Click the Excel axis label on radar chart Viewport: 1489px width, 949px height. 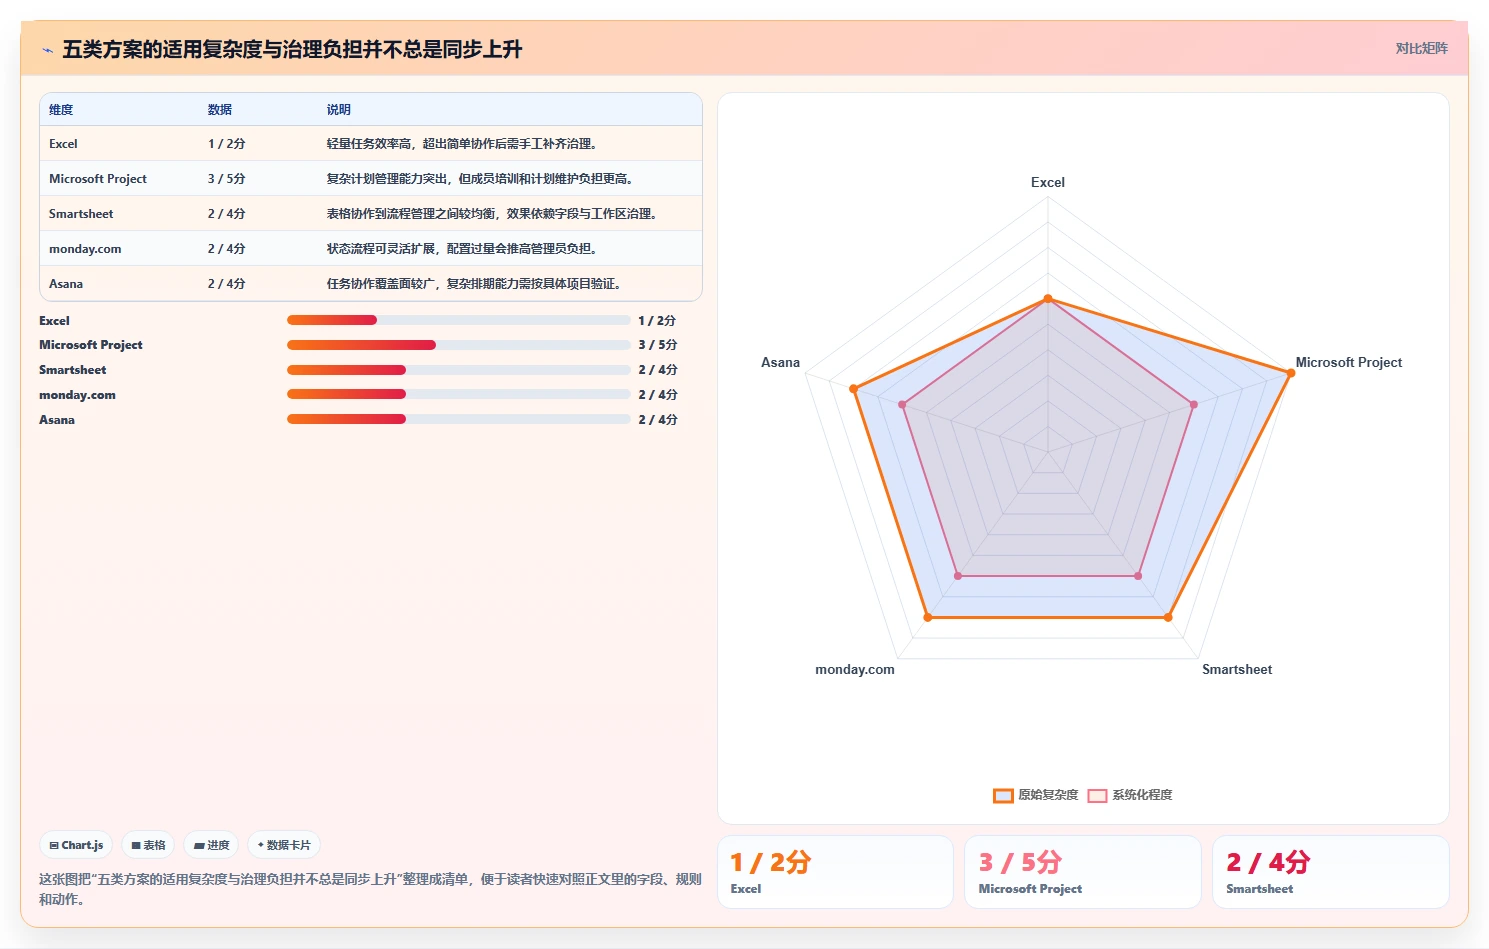click(1048, 182)
